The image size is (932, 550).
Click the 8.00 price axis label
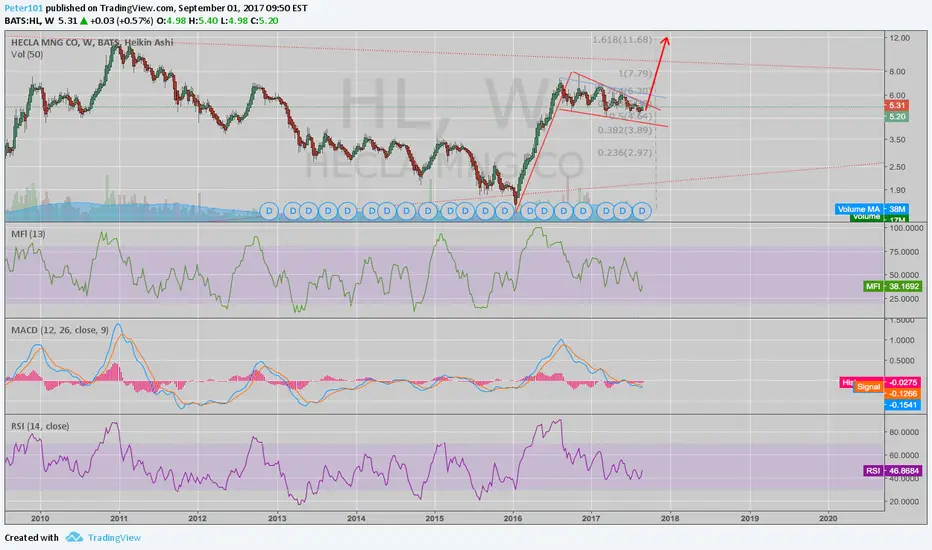897,72
